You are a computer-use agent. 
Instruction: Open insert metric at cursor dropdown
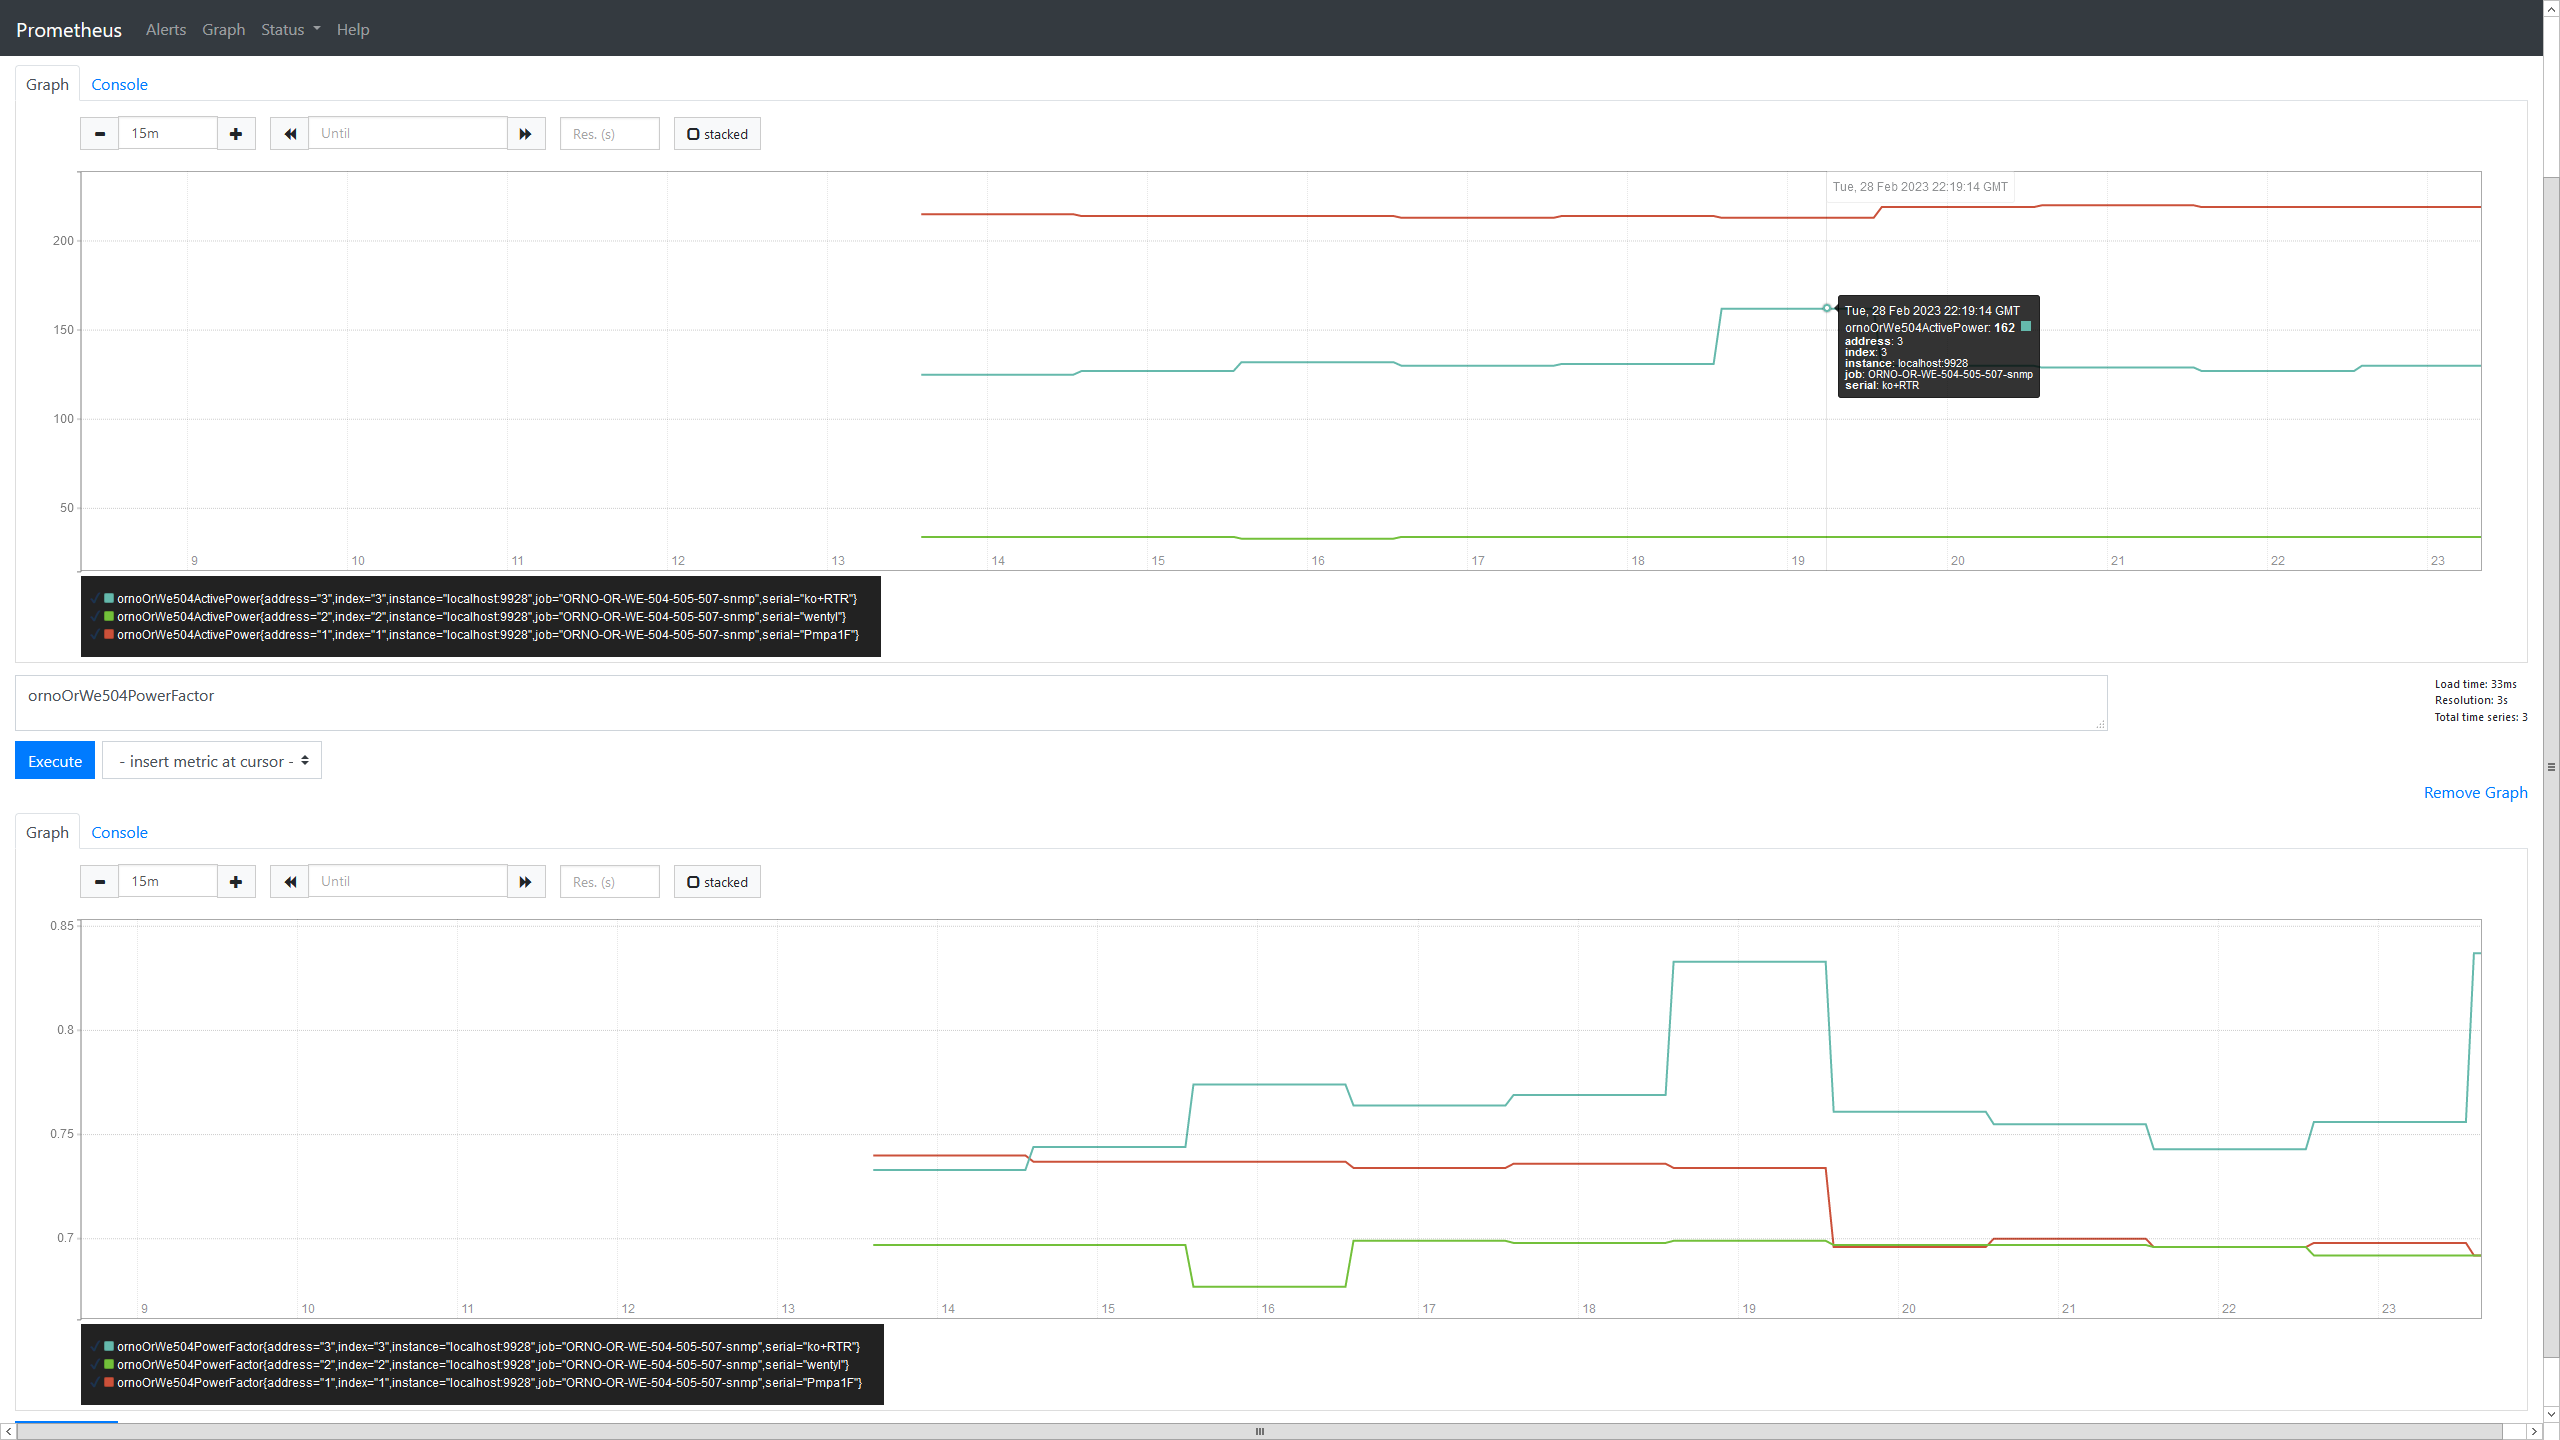212,761
